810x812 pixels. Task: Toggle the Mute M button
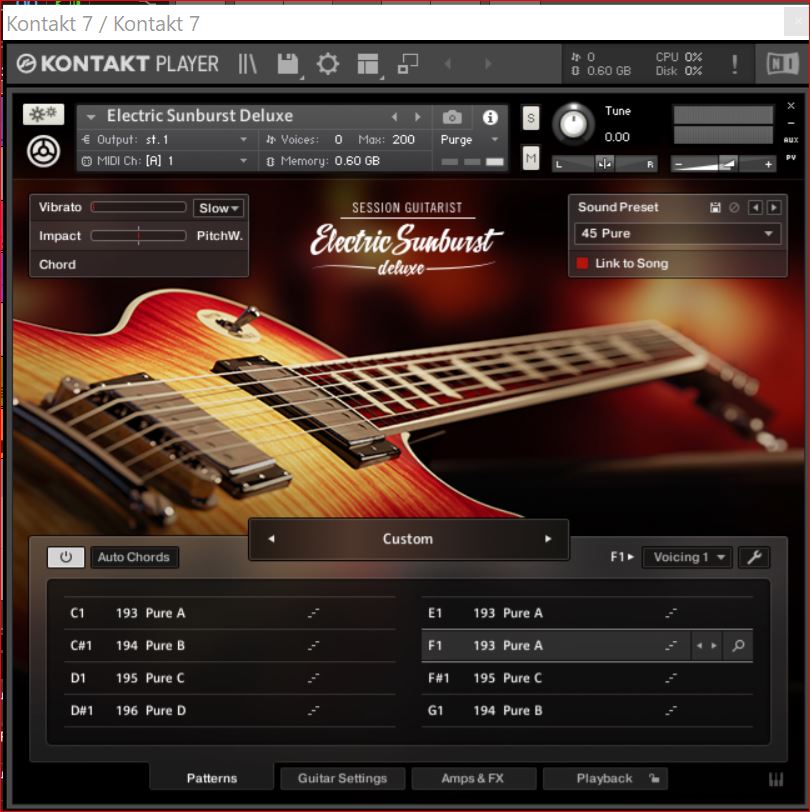point(530,158)
